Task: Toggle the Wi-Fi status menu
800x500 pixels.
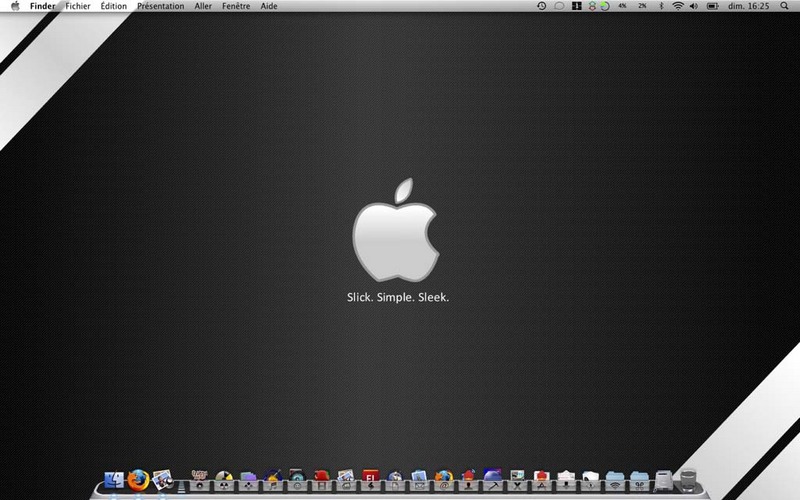Action: click(677, 6)
